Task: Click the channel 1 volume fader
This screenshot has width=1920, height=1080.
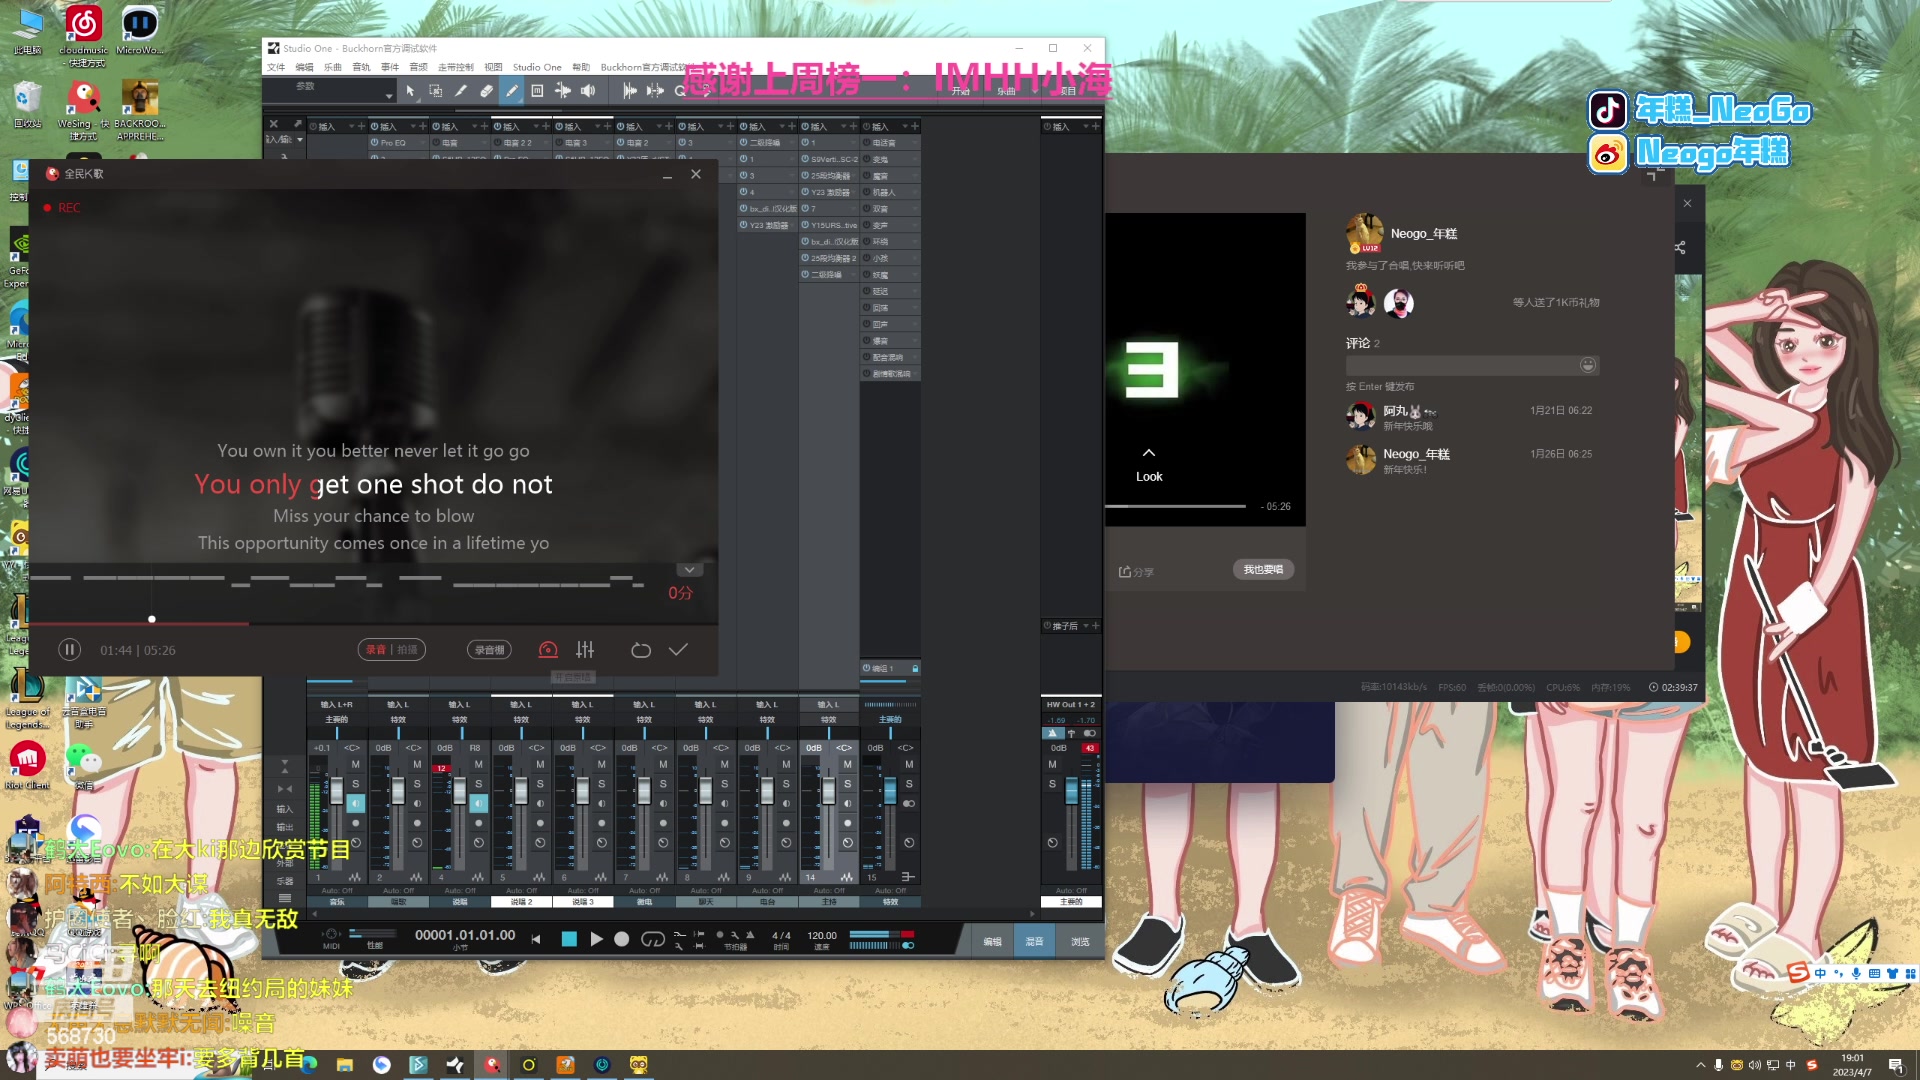Action: 337,790
